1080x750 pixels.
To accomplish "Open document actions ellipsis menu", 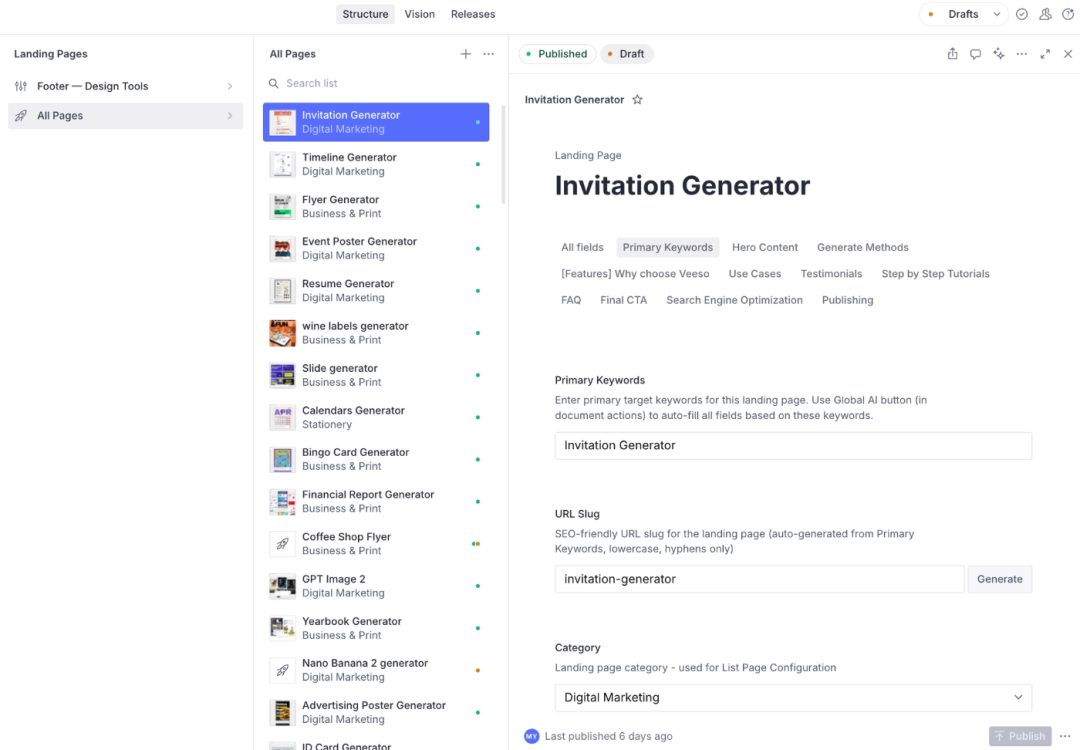I will click(1021, 54).
